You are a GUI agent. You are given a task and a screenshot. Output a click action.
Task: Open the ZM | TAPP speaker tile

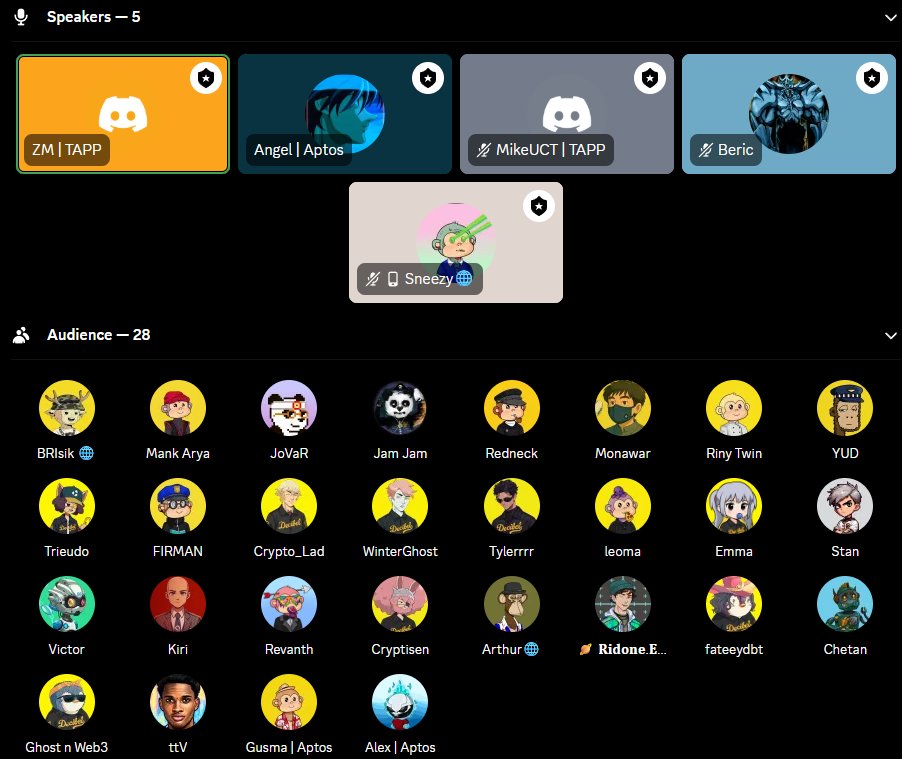[123, 114]
